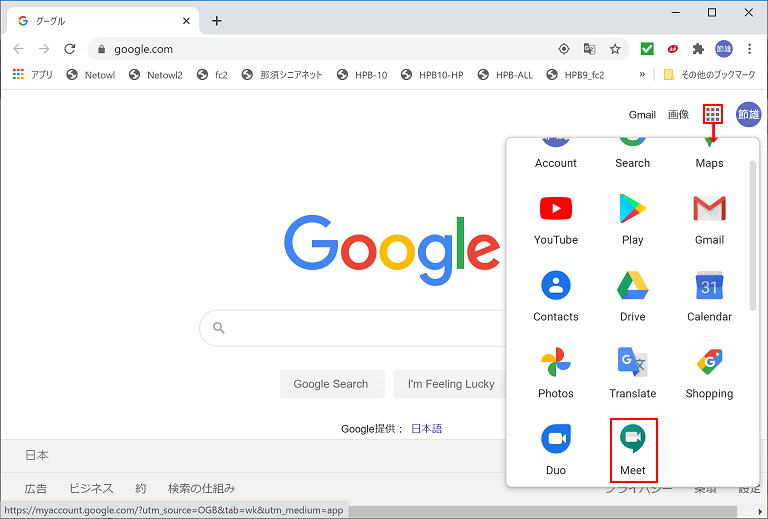Click the page horizontal scrollbar
This screenshot has height=519, width=768.
[x=543, y=511]
